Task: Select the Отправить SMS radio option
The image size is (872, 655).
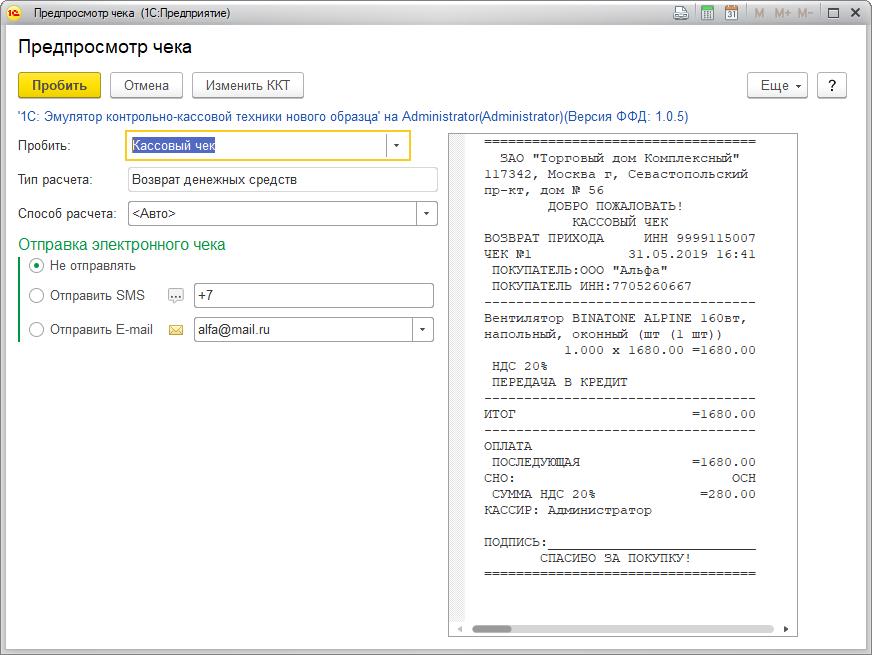Action: (x=37, y=295)
